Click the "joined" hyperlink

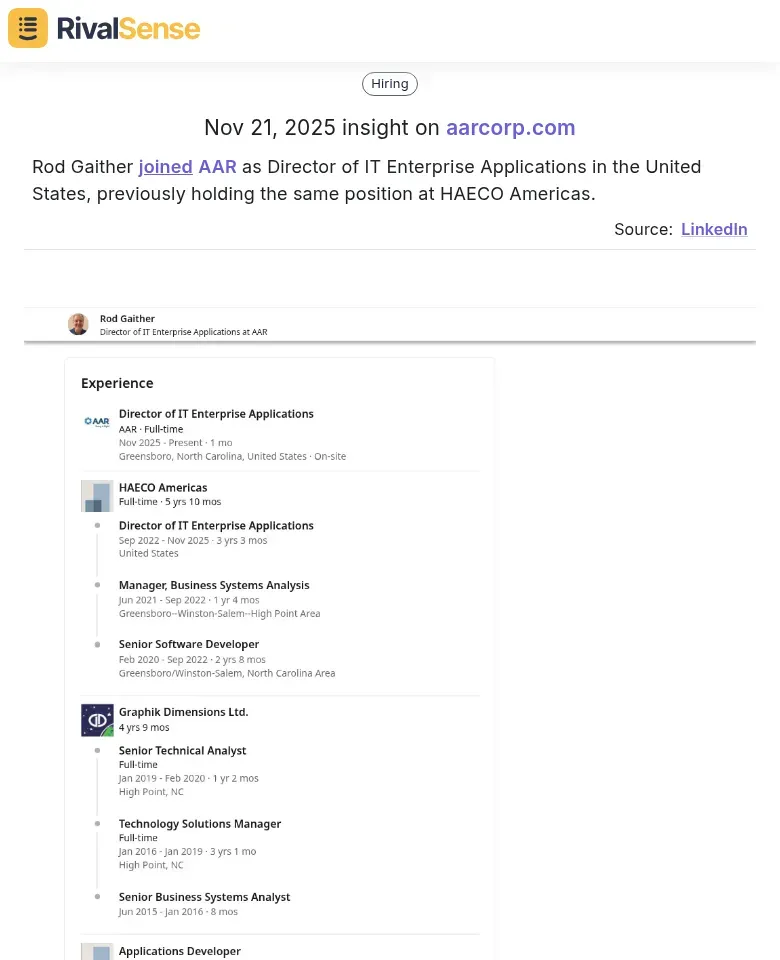click(165, 167)
